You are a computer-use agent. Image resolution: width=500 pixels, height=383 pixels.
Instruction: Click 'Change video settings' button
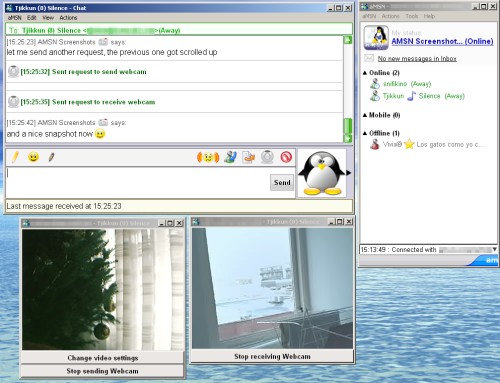(102, 358)
